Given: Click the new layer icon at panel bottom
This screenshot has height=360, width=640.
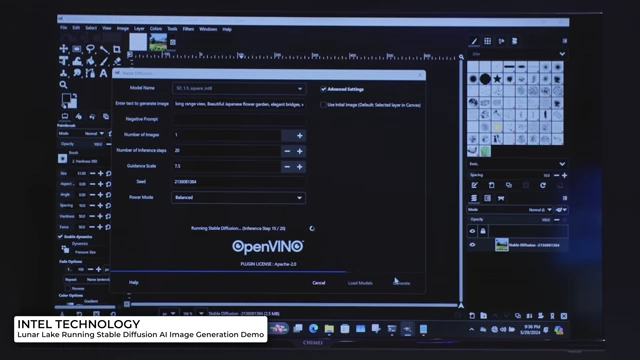Looking at the screenshot, I should coord(472,316).
